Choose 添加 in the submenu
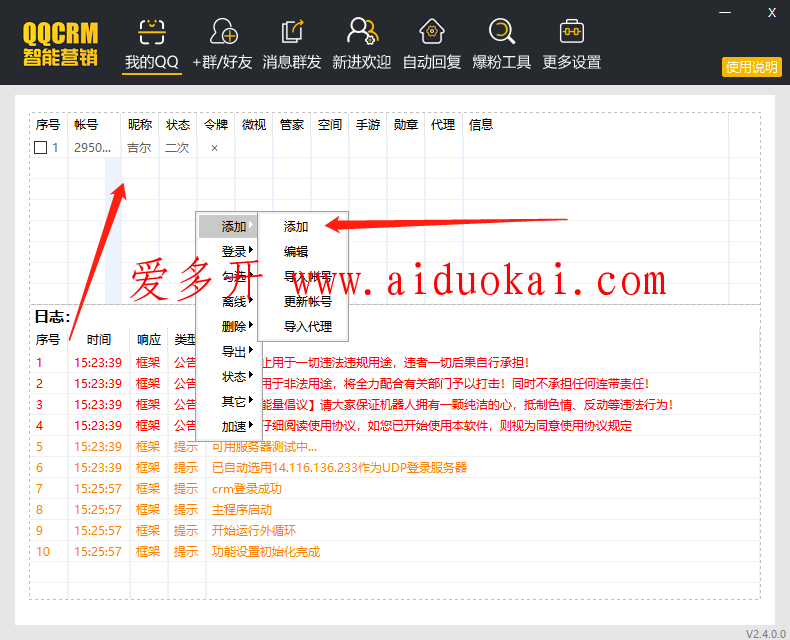 (296, 227)
